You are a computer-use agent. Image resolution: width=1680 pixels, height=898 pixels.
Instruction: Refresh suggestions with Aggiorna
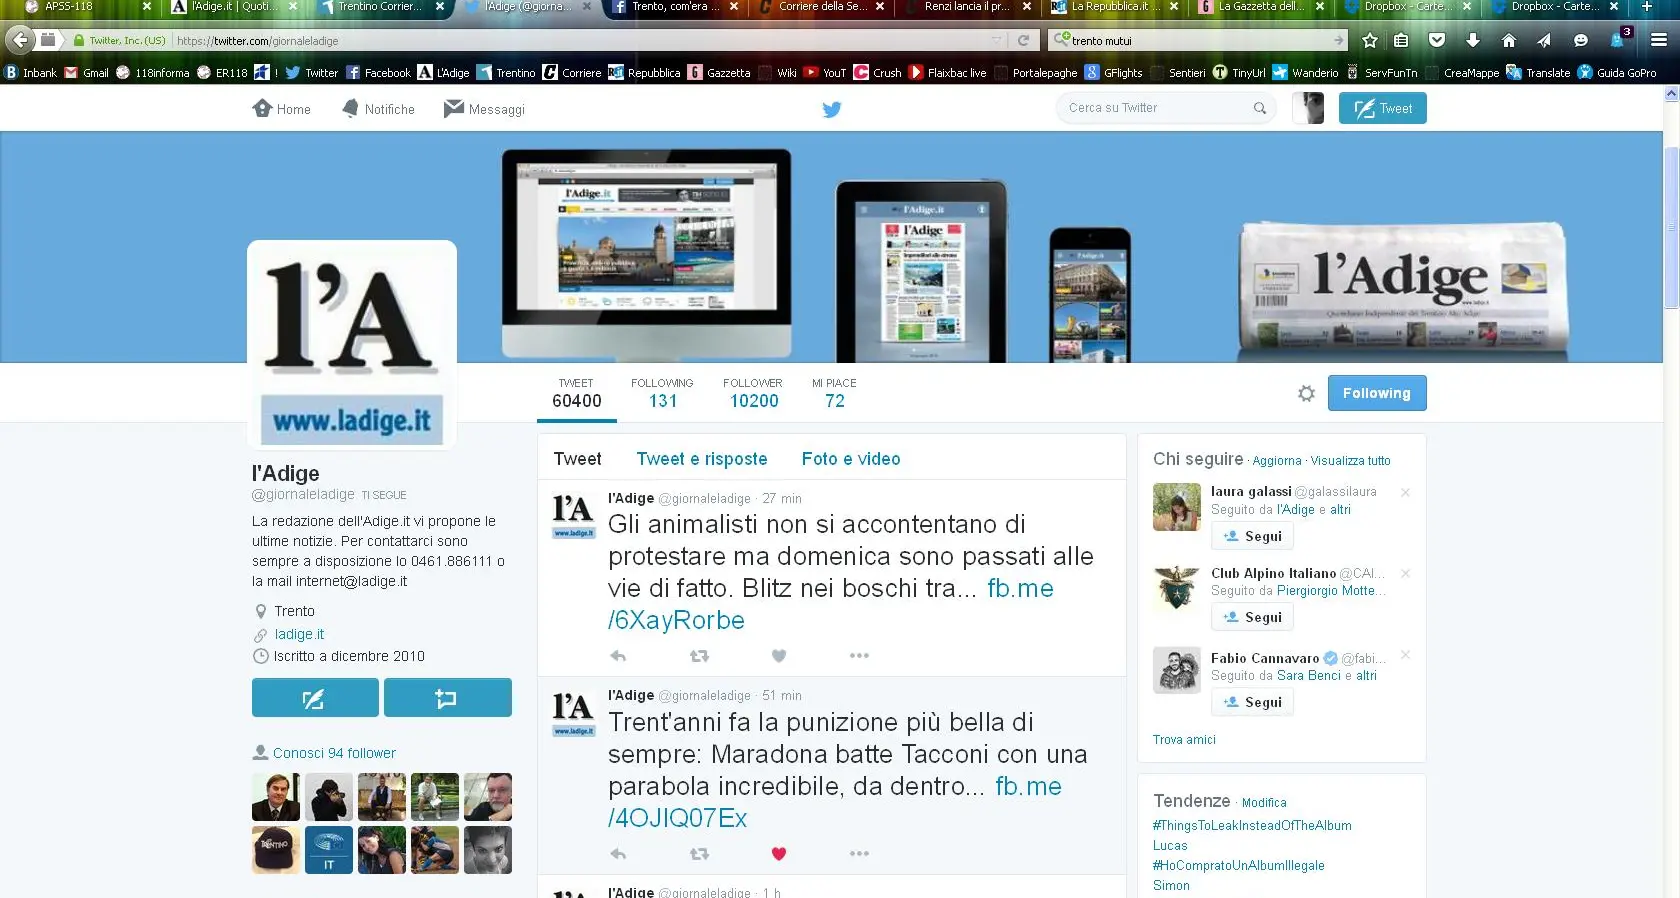(1277, 461)
